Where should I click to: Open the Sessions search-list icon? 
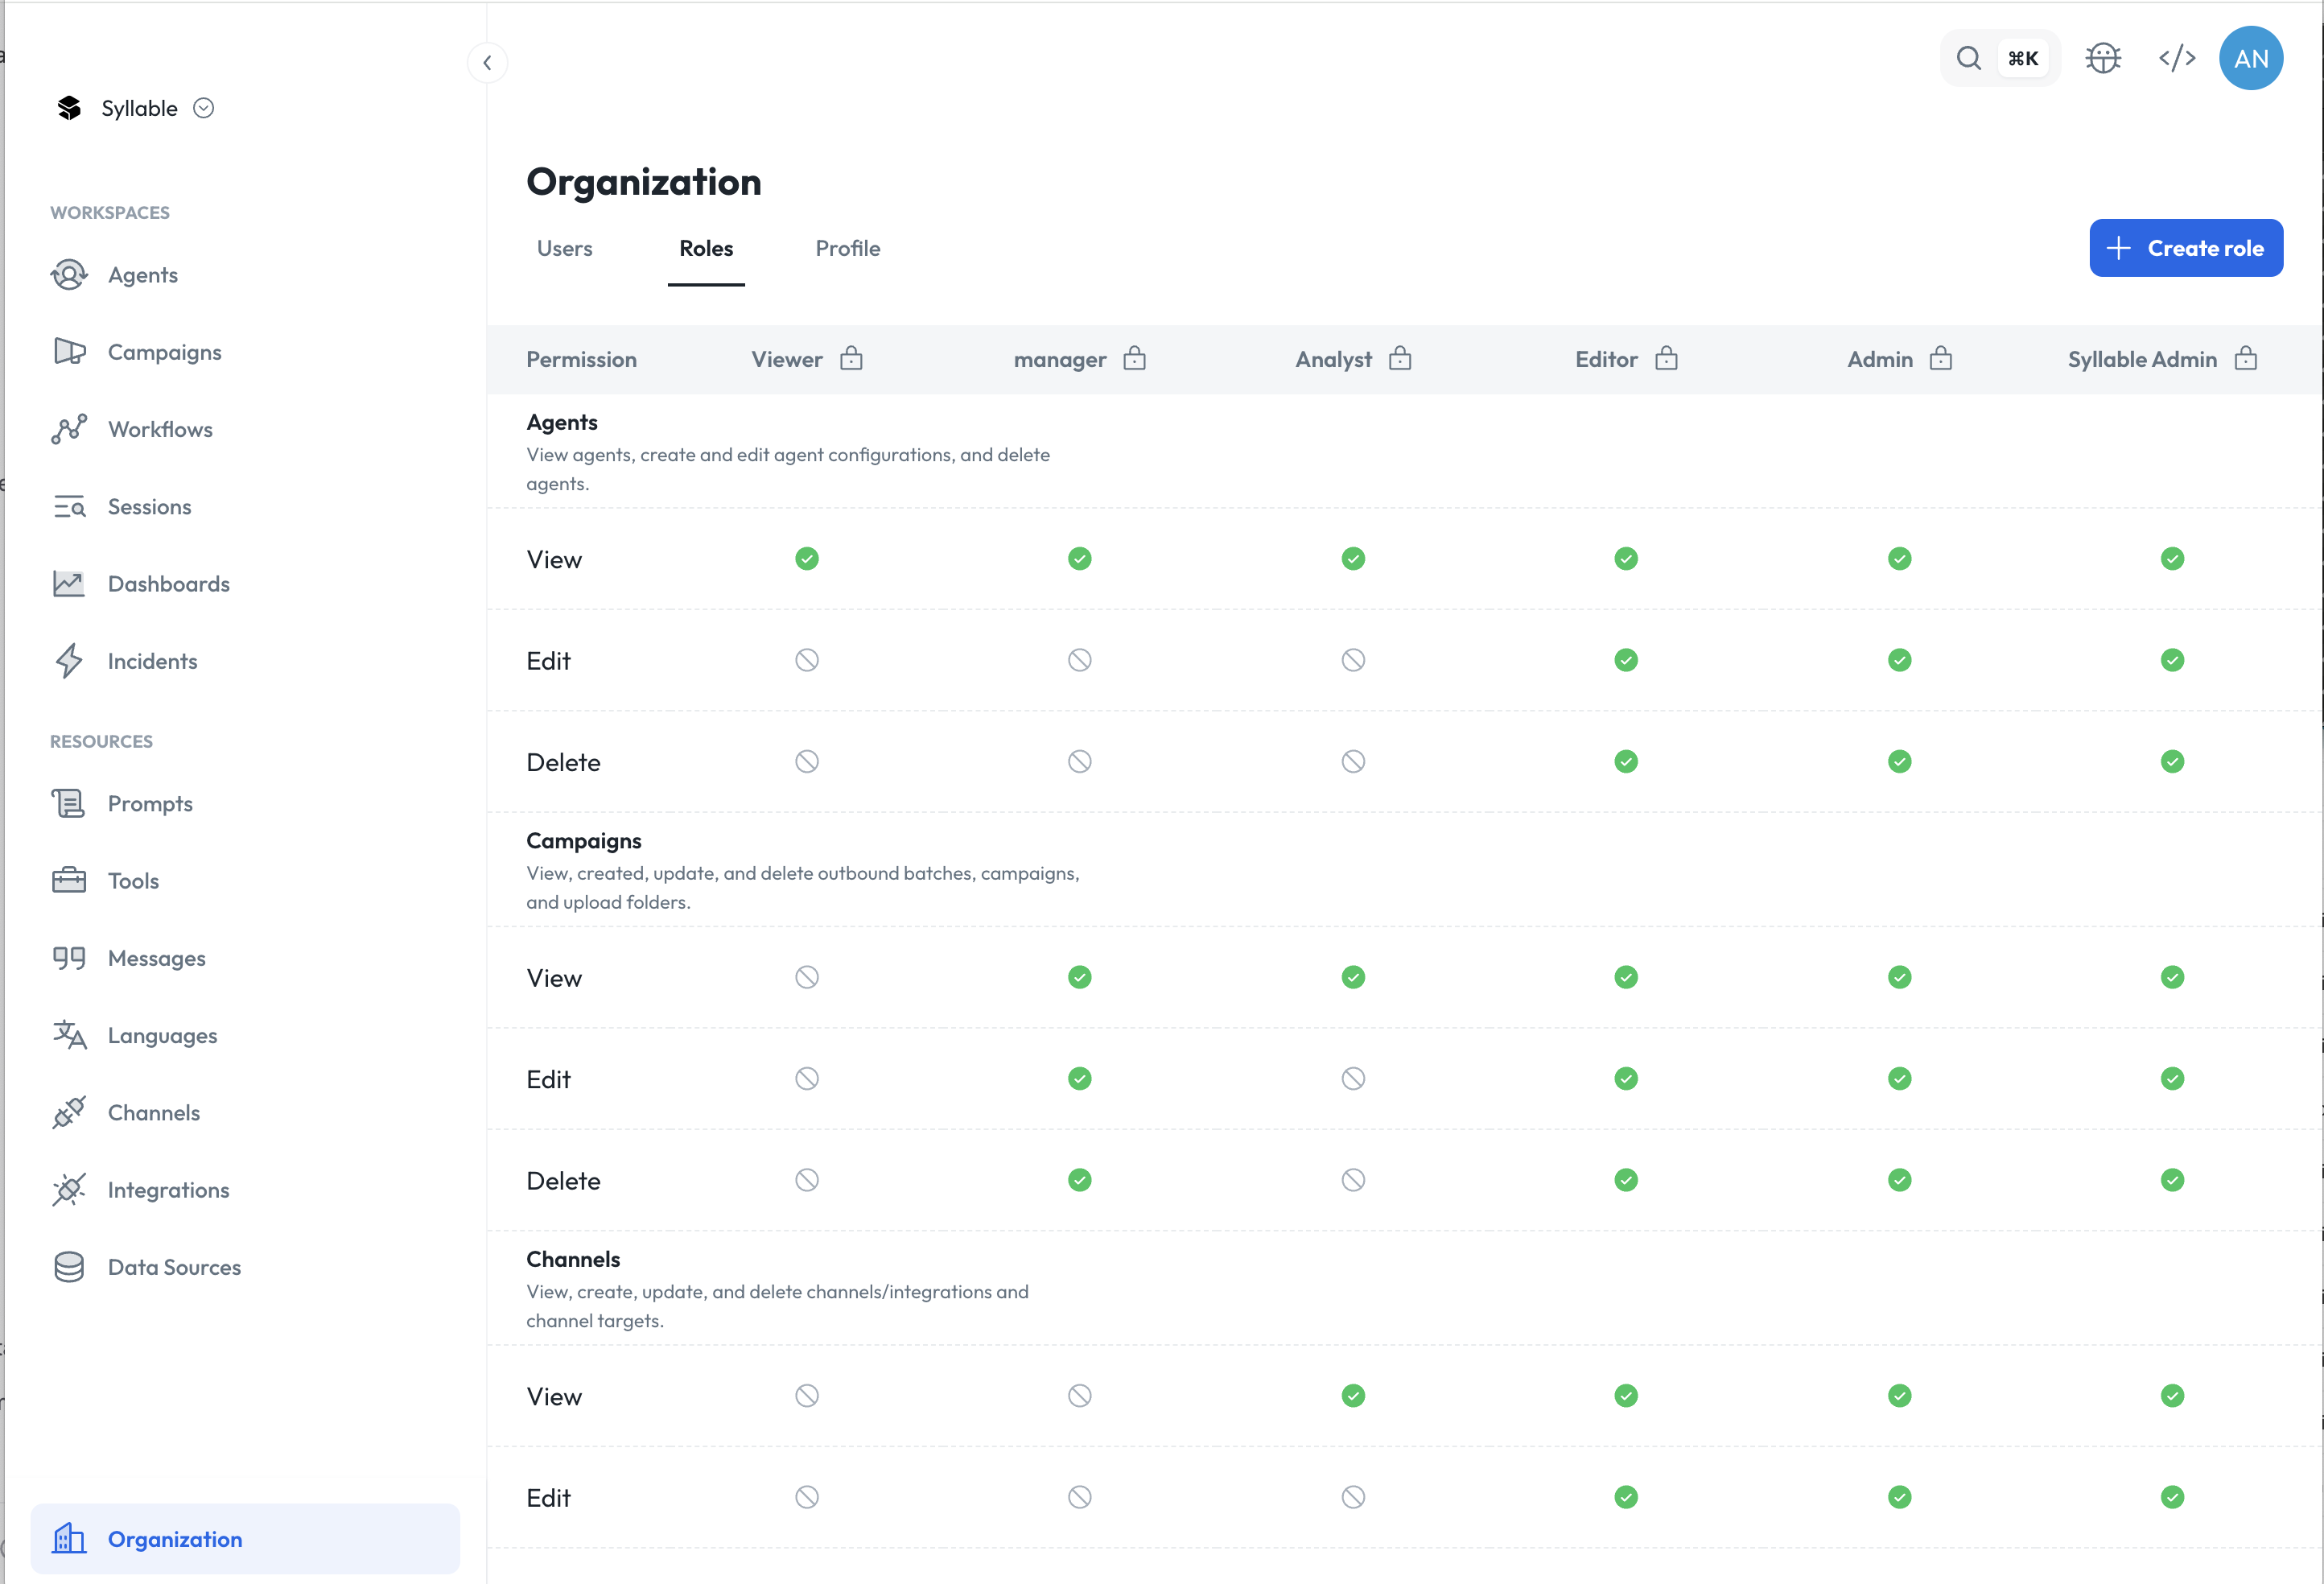pos(69,507)
